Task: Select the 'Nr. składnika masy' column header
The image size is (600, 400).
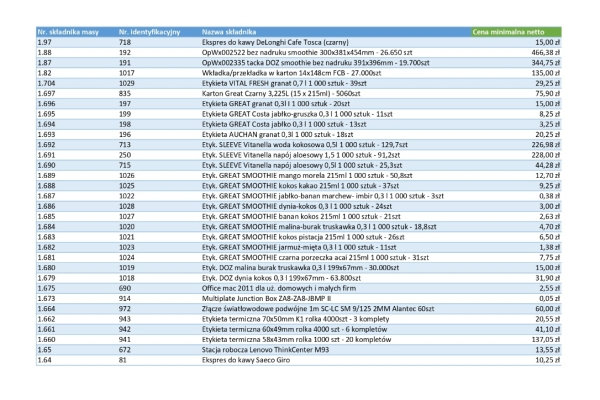Action: click(x=68, y=32)
